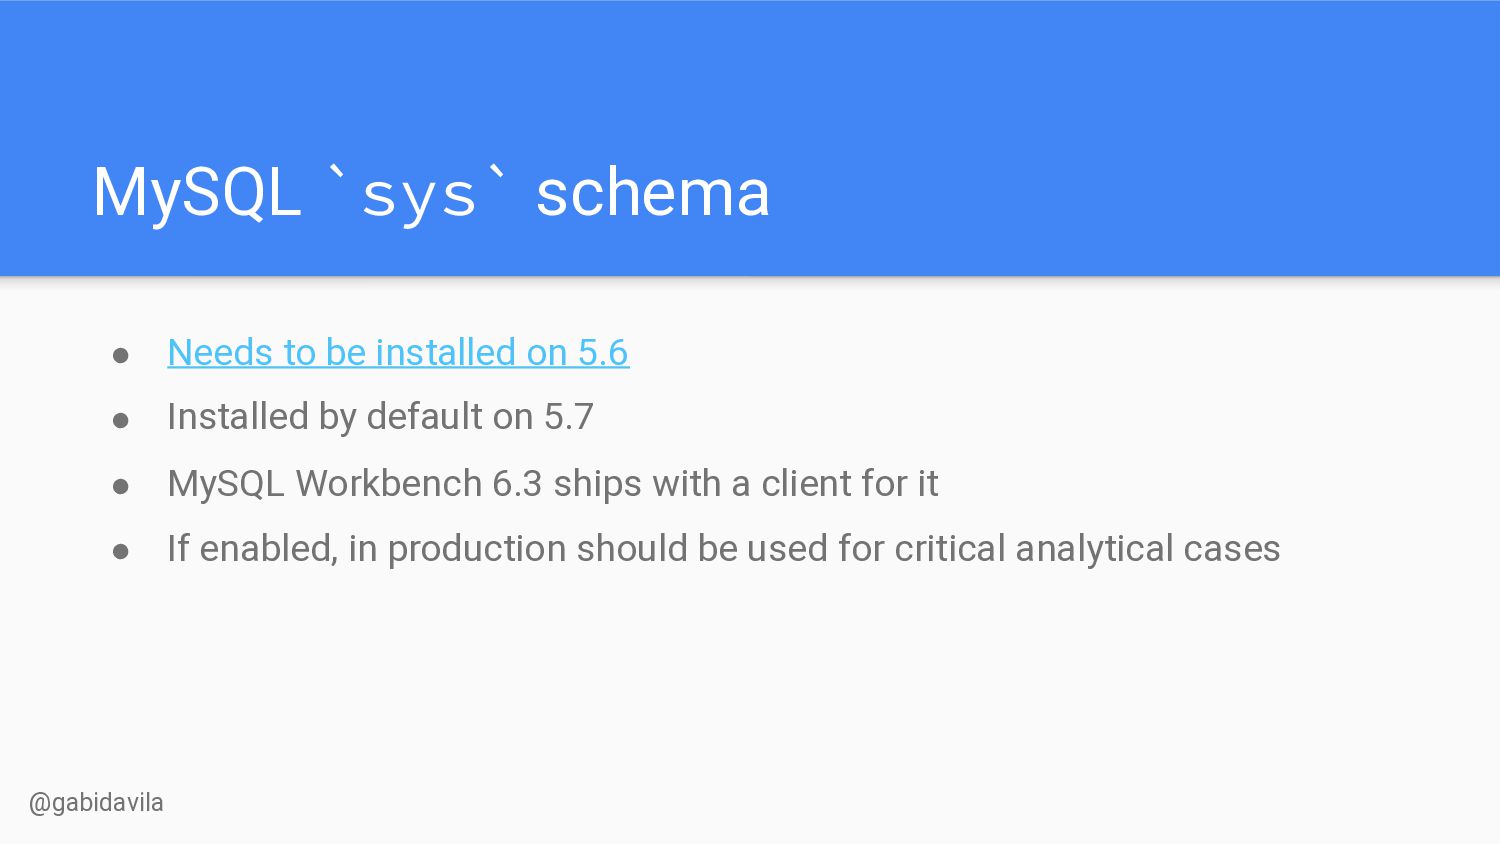Select the 'MySQL' word in the slide title
Screen dimensions: 1500x844
pos(197,192)
